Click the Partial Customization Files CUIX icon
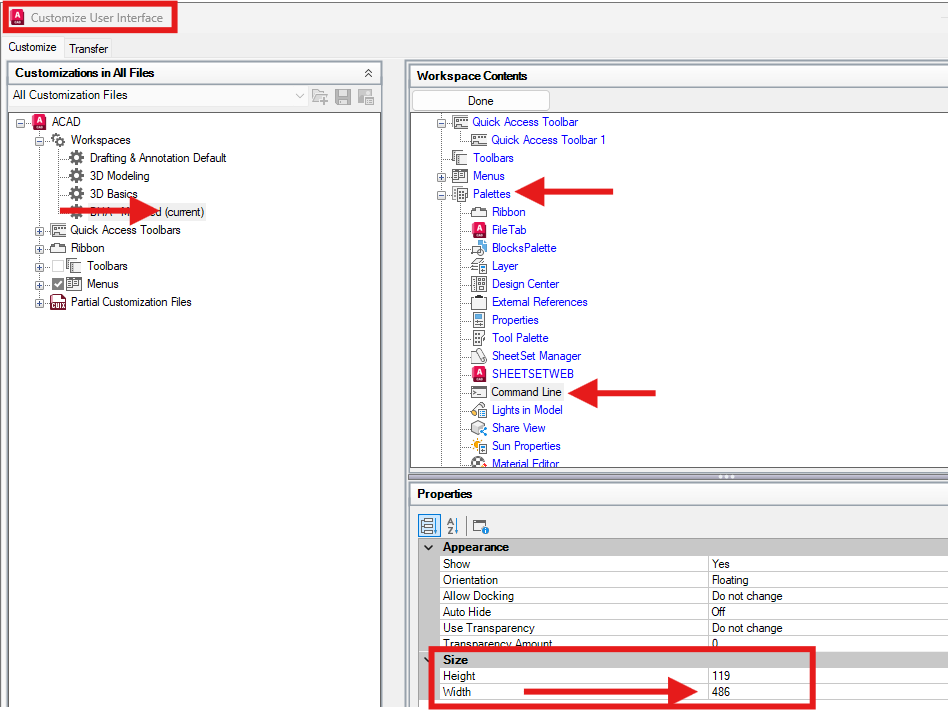This screenshot has height=710, width=948. pyautogui.click(x=58, y=302)
